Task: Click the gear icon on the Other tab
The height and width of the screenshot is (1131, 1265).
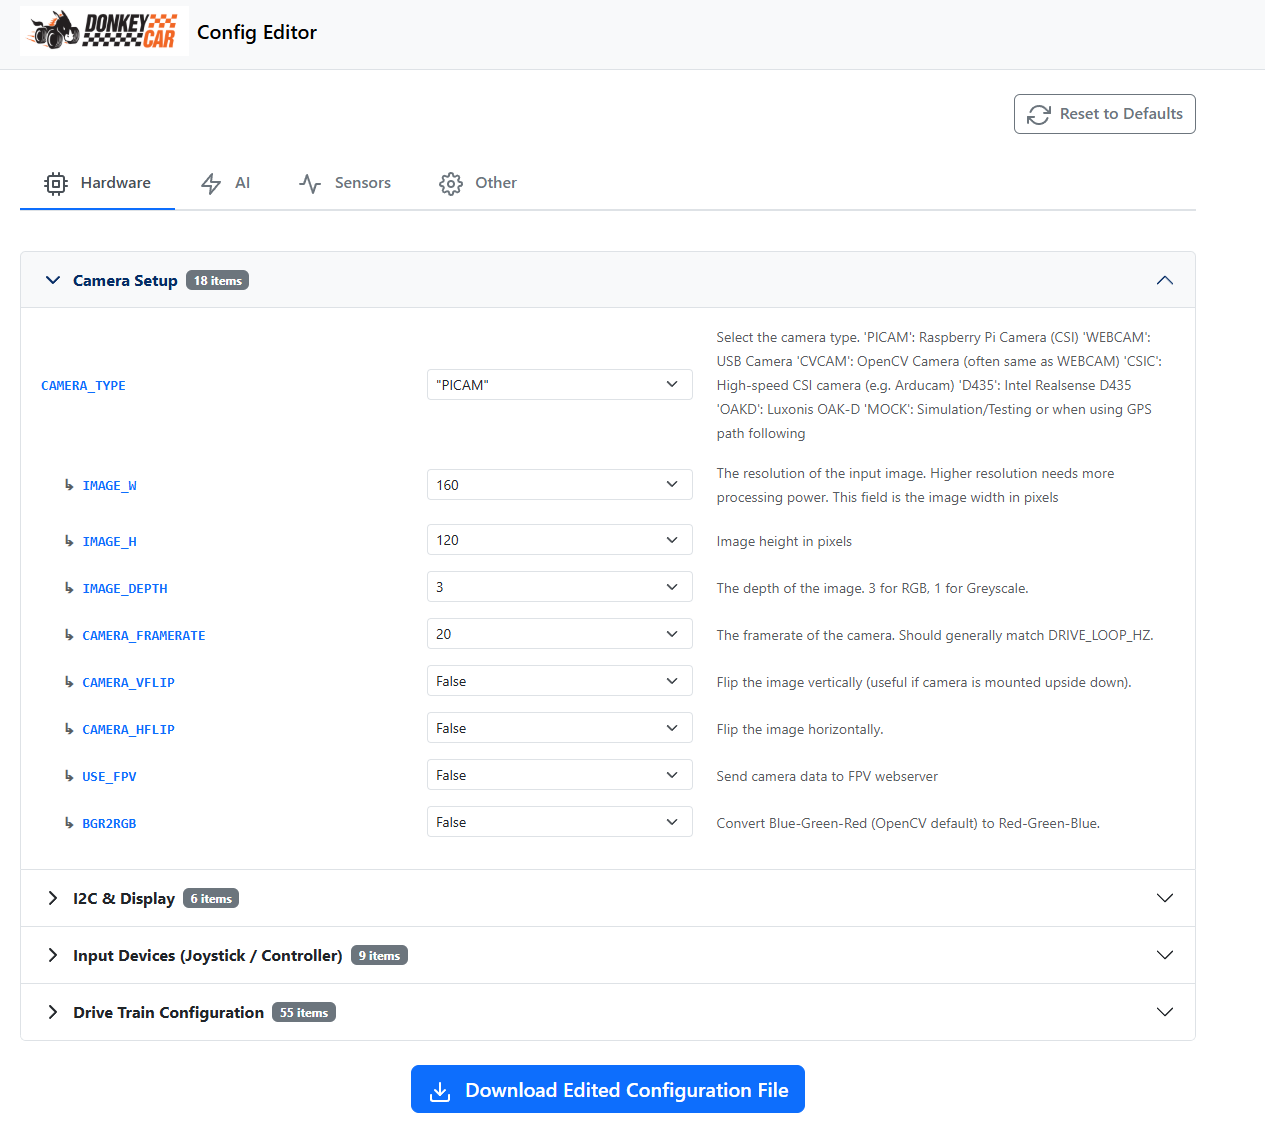Action: point(450,183)
